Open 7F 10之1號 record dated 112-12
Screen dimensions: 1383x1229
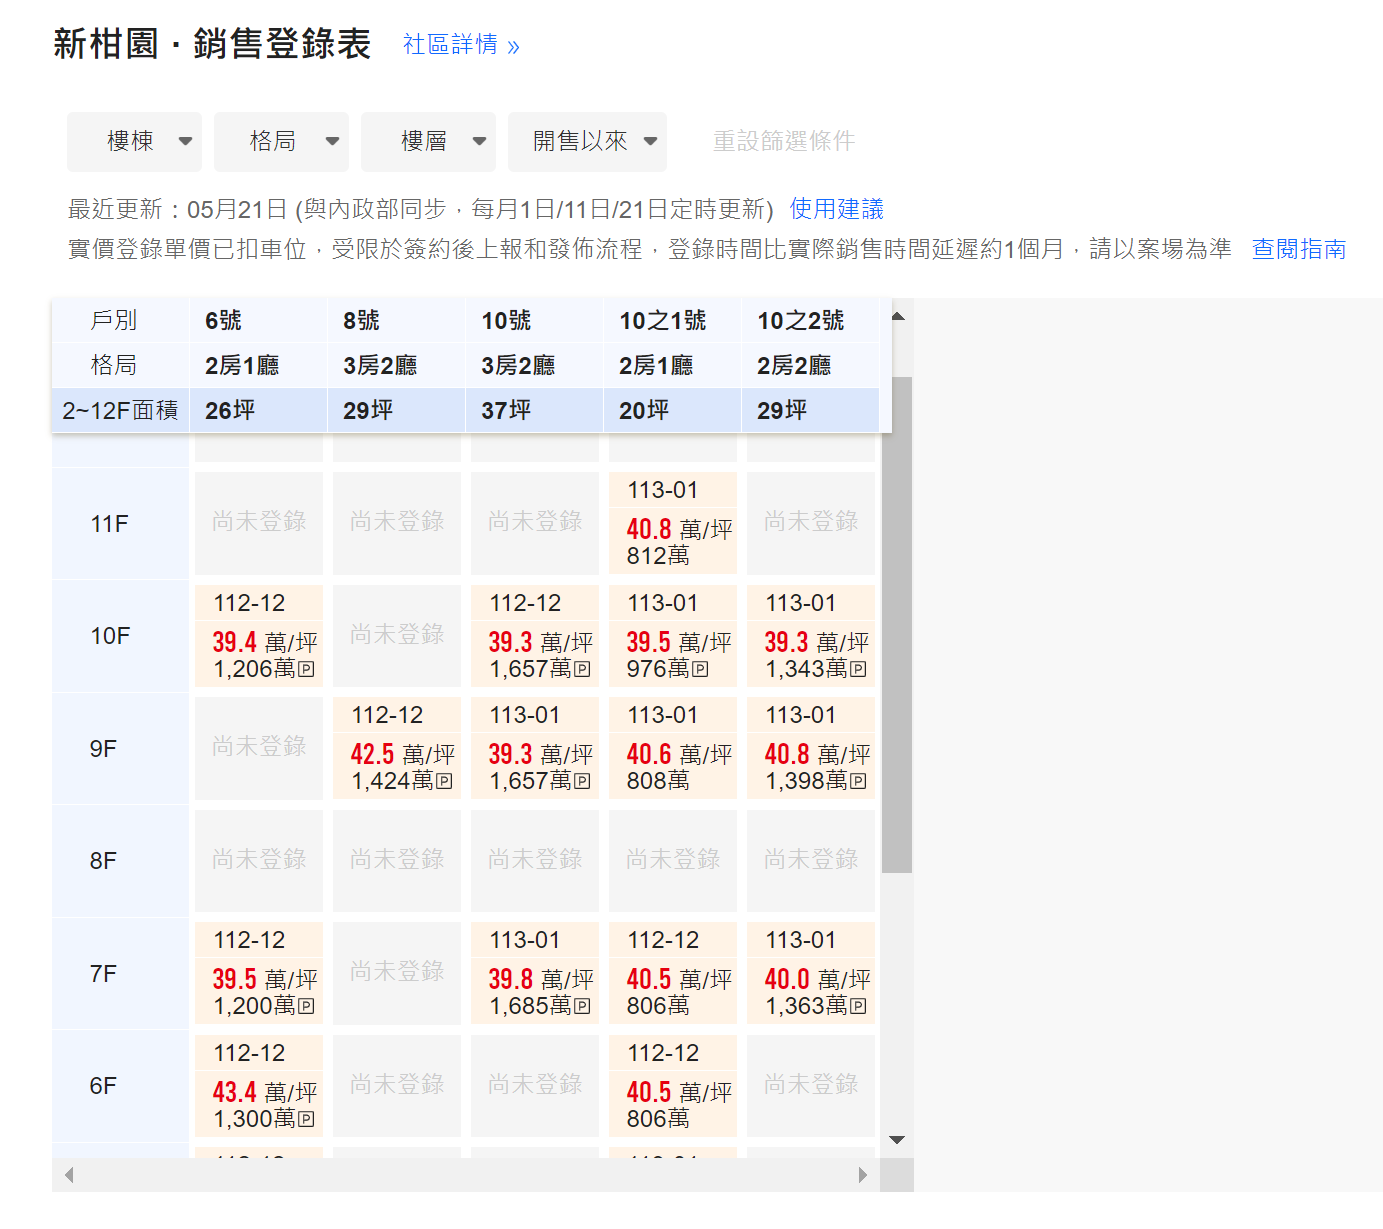(x=673, y=973)
